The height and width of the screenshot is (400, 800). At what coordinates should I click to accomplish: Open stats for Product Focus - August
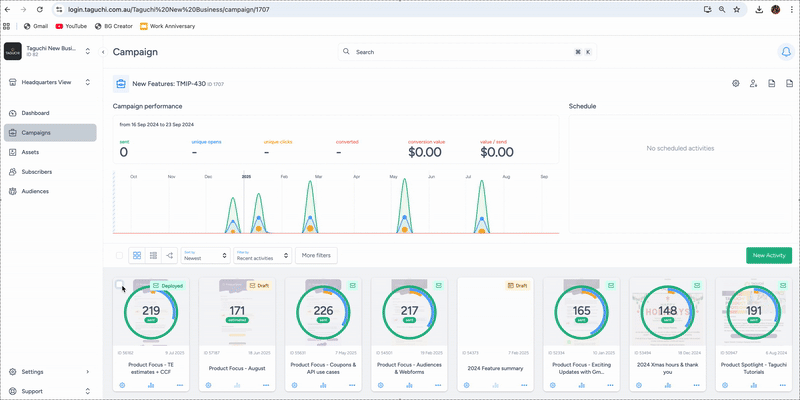click(x=237, y=384)
